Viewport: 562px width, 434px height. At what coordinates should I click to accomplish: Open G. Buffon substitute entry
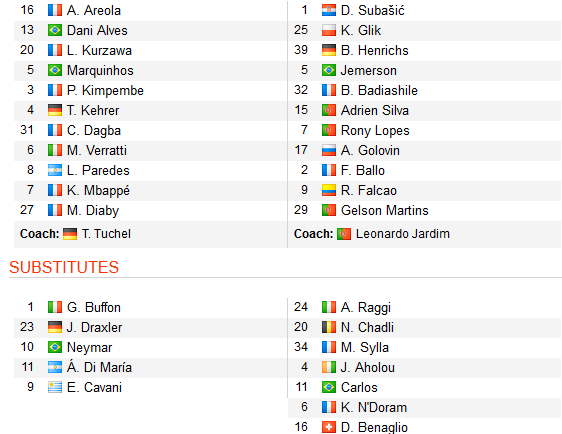click(x=94, y=307)
